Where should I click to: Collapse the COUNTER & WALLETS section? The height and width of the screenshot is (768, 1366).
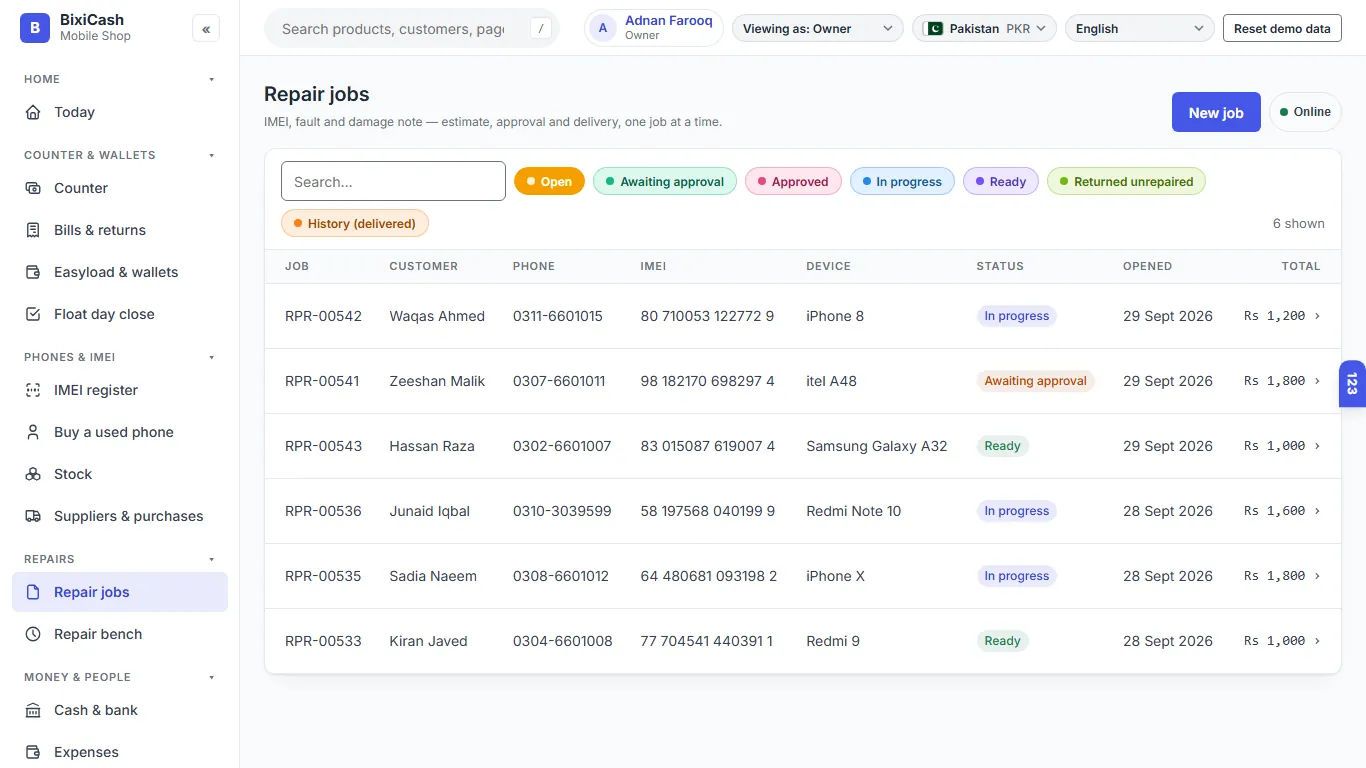pyautogui.click(x=211, y=155)
